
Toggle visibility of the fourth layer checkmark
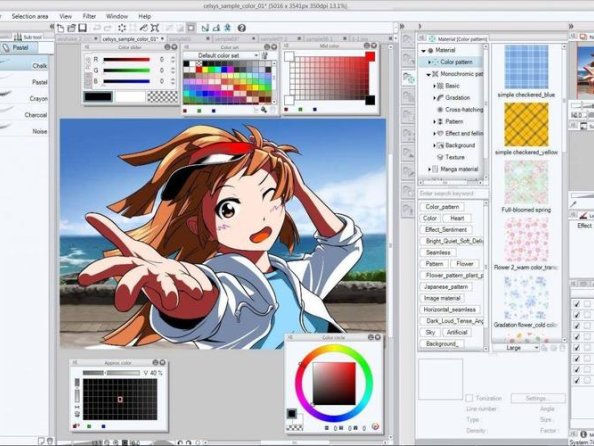(x=577, y=336)
